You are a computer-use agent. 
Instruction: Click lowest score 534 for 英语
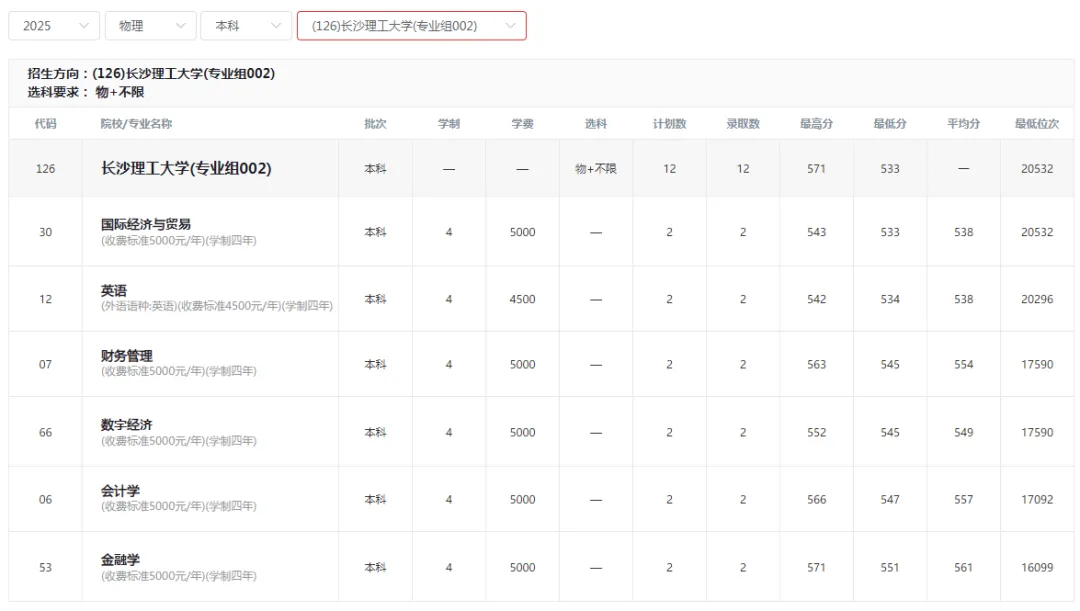(x=890, y=299)
